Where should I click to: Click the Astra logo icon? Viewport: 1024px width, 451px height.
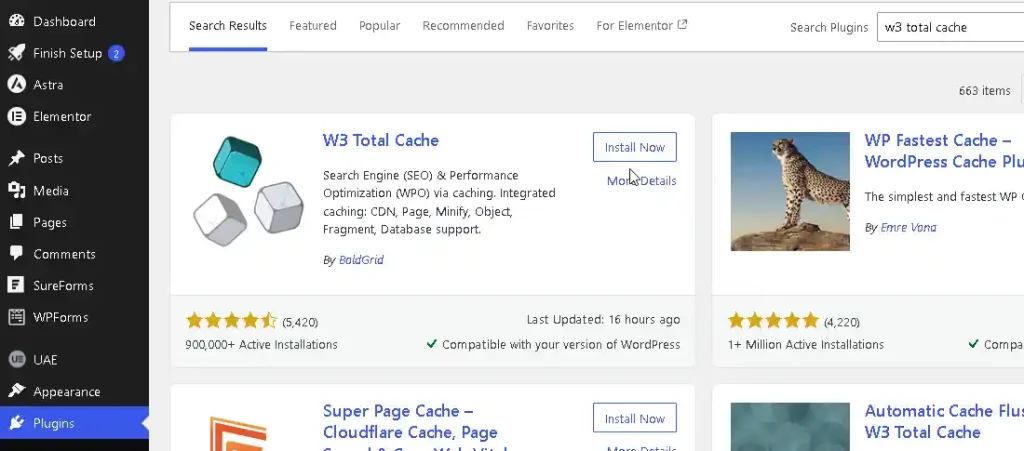pos(16,84)
